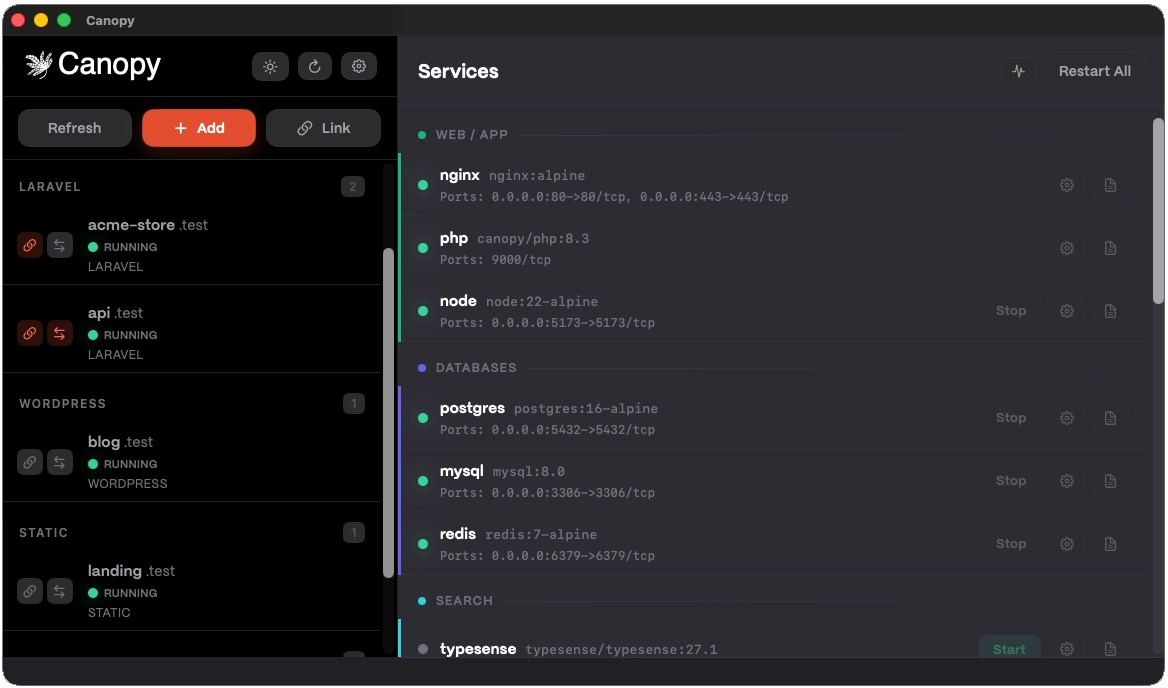Toggle link icon for api.test
Image resolution: width=1168 pixels, height=688 pixels.
coord(30,333)
